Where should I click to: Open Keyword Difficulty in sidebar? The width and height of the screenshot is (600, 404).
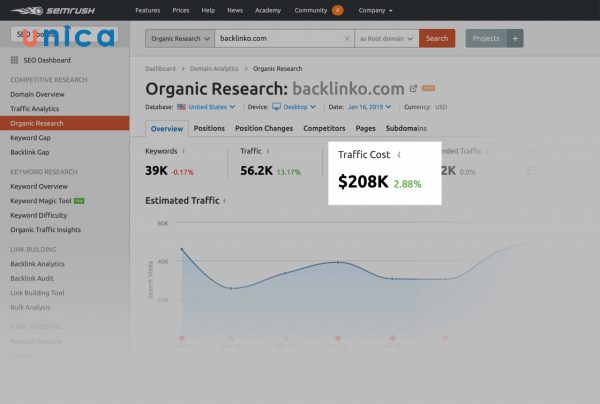(39, 215)
